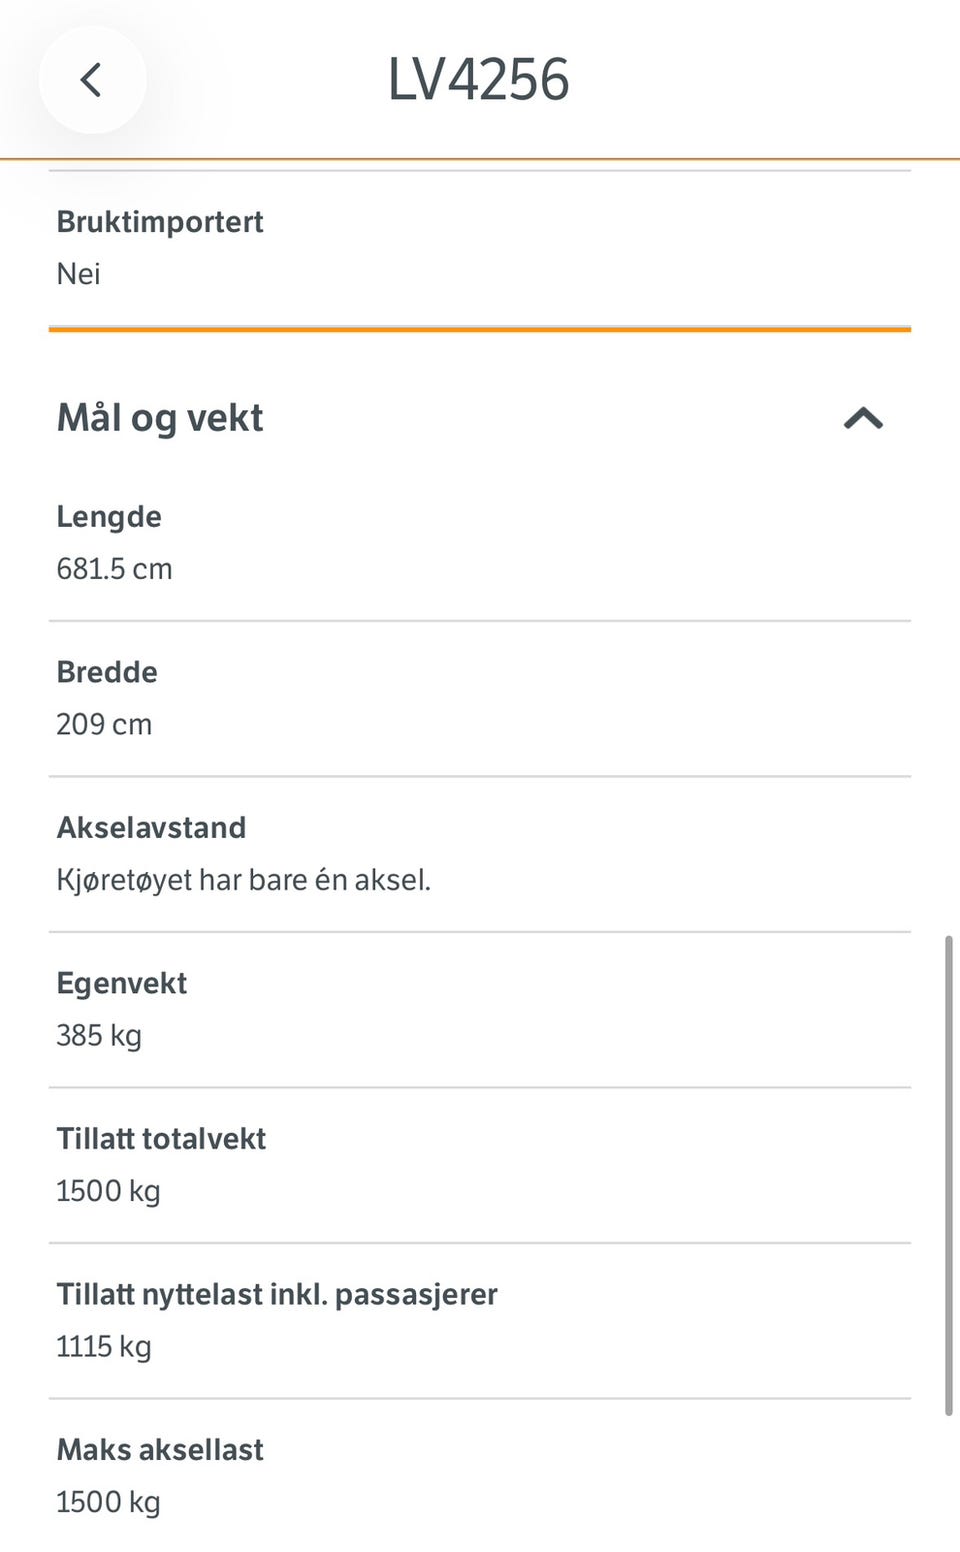Select the Egenvekt label
Image resolution: width=960 pixels, height=1552 pixels.
[x=122, y=983]
